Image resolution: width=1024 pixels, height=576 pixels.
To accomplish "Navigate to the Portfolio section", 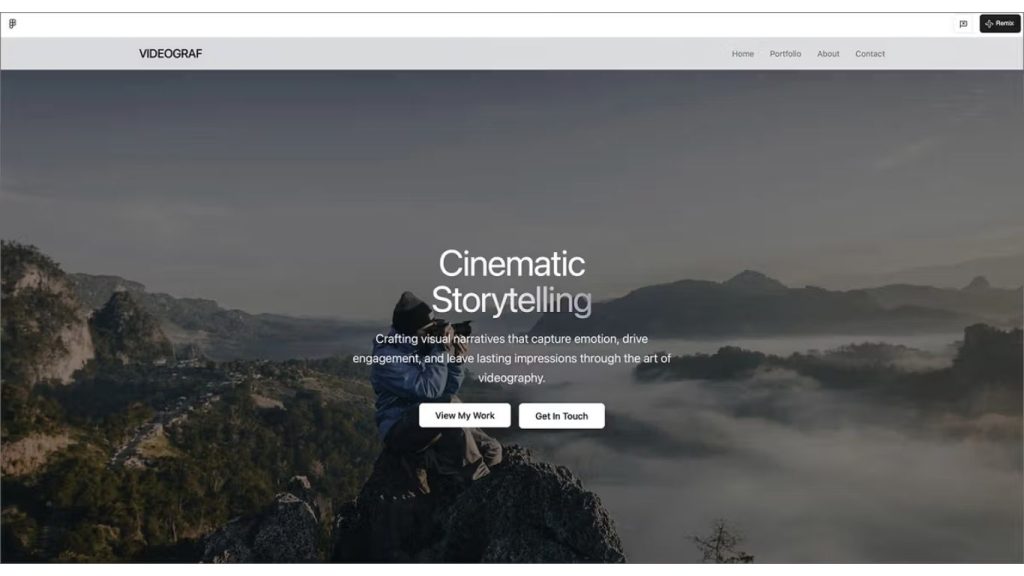I will (x=784, y=54).
